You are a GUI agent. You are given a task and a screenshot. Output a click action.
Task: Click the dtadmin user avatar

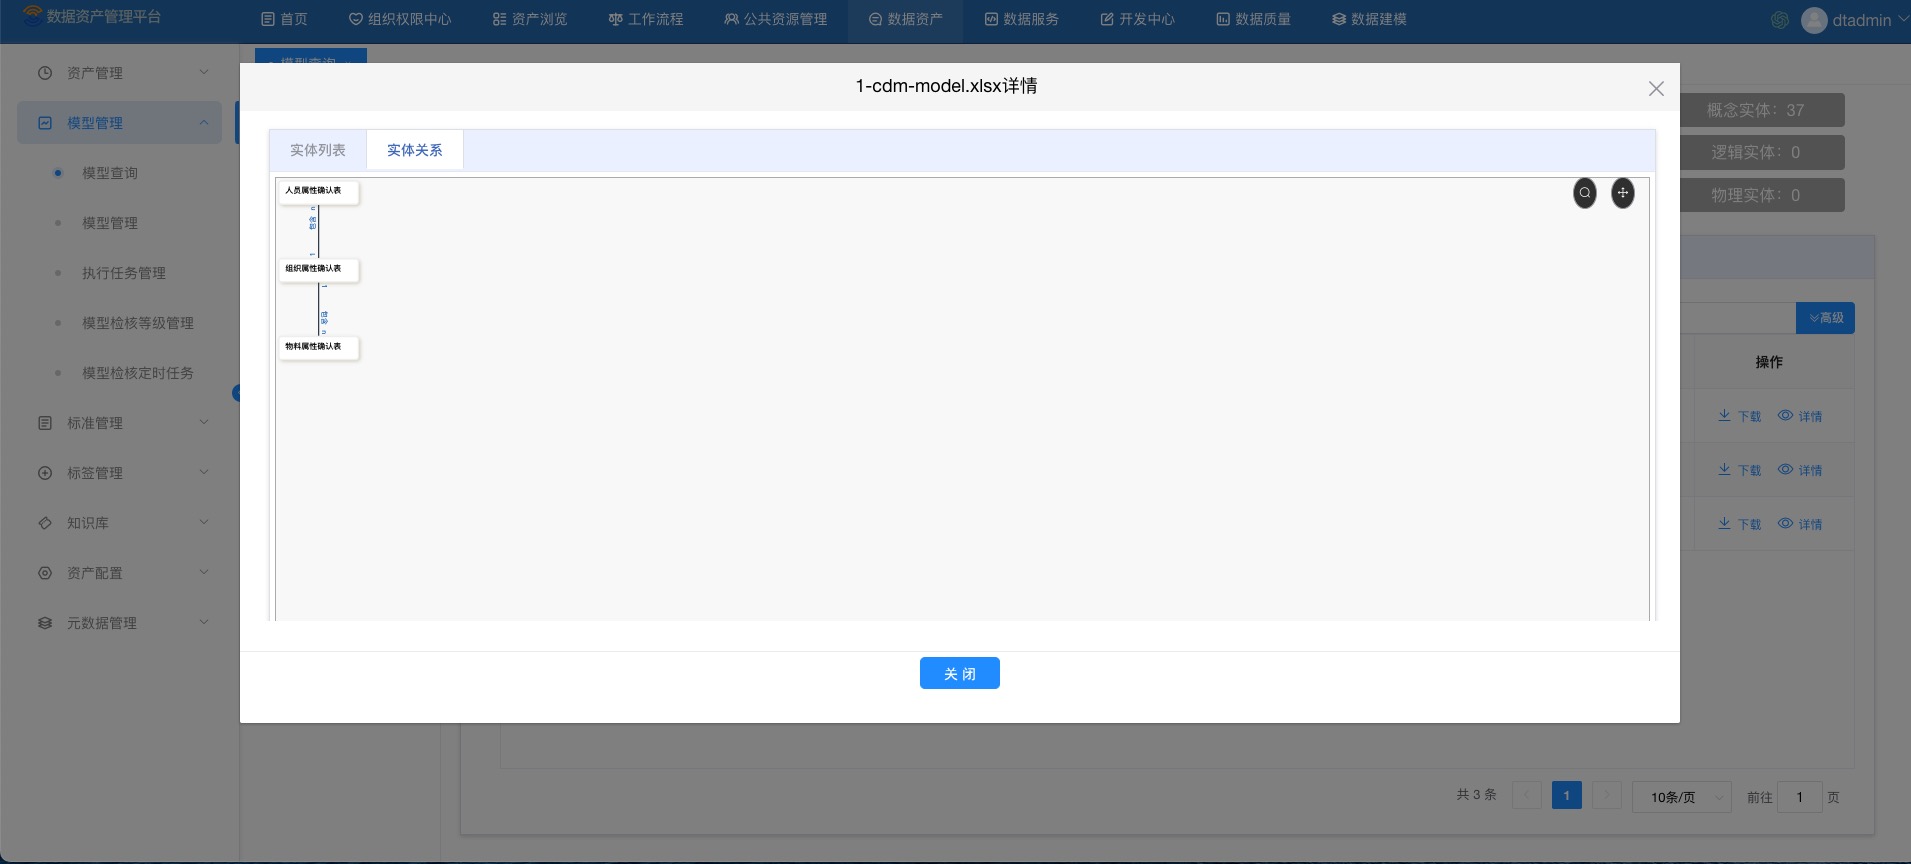[1814, 20]
